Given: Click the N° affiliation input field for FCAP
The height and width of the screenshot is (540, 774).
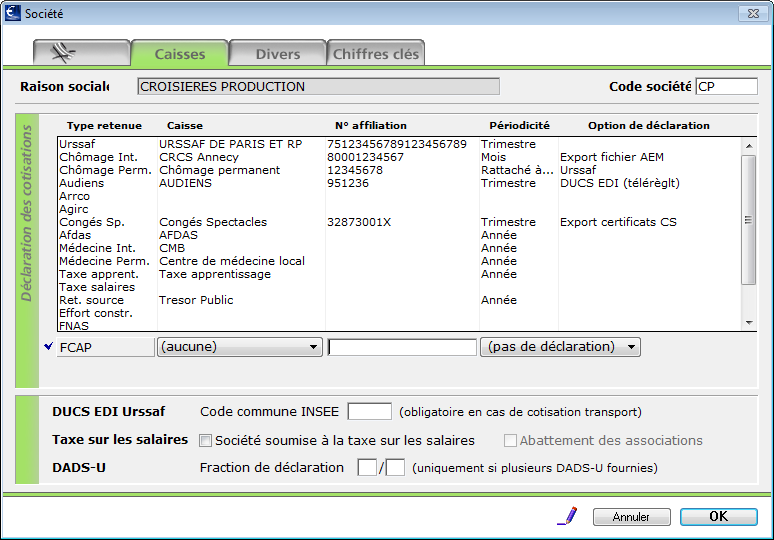Looking at the screenshot, I should [402, 347].
